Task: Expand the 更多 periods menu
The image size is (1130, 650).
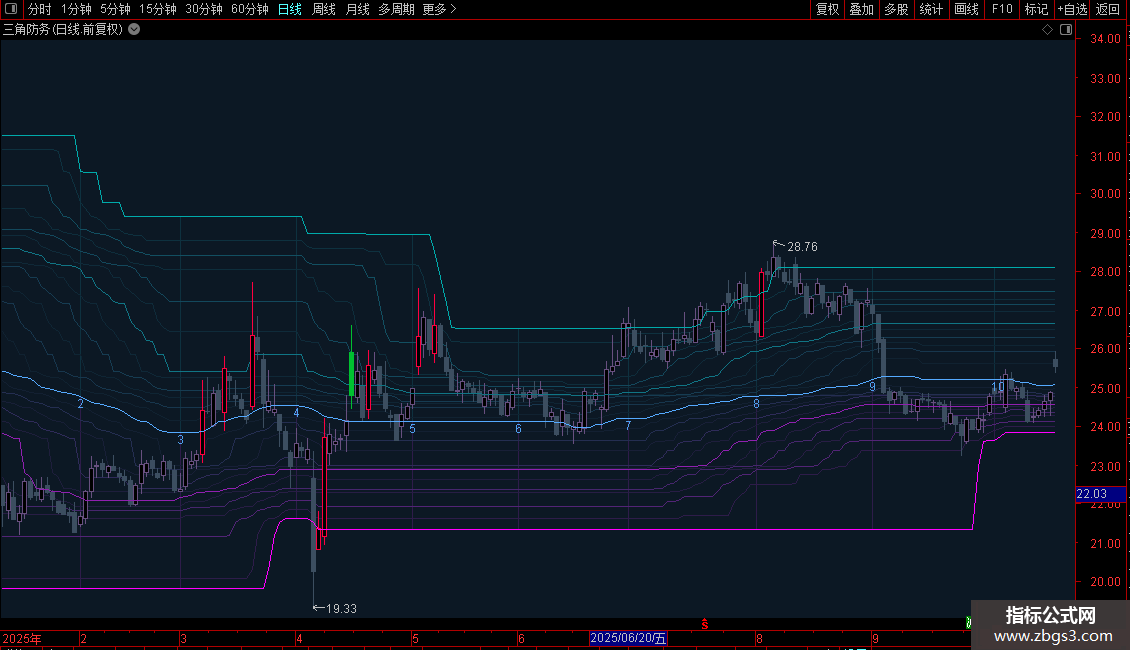Action: click(x=439, y=9)
